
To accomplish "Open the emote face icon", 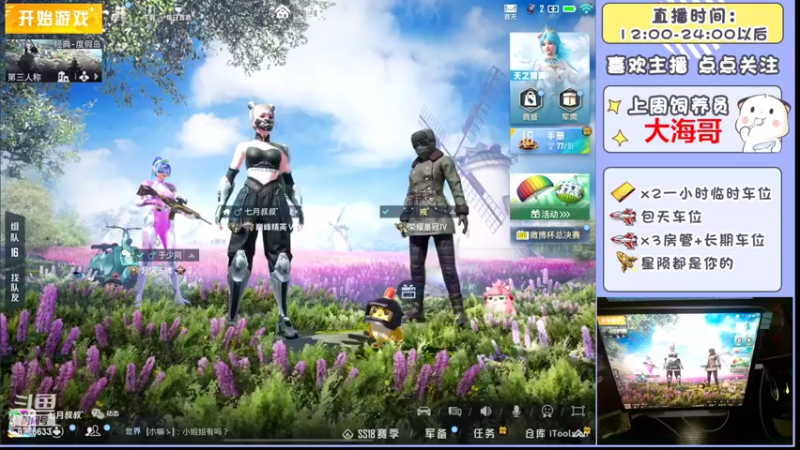I will tap(547, 411).
